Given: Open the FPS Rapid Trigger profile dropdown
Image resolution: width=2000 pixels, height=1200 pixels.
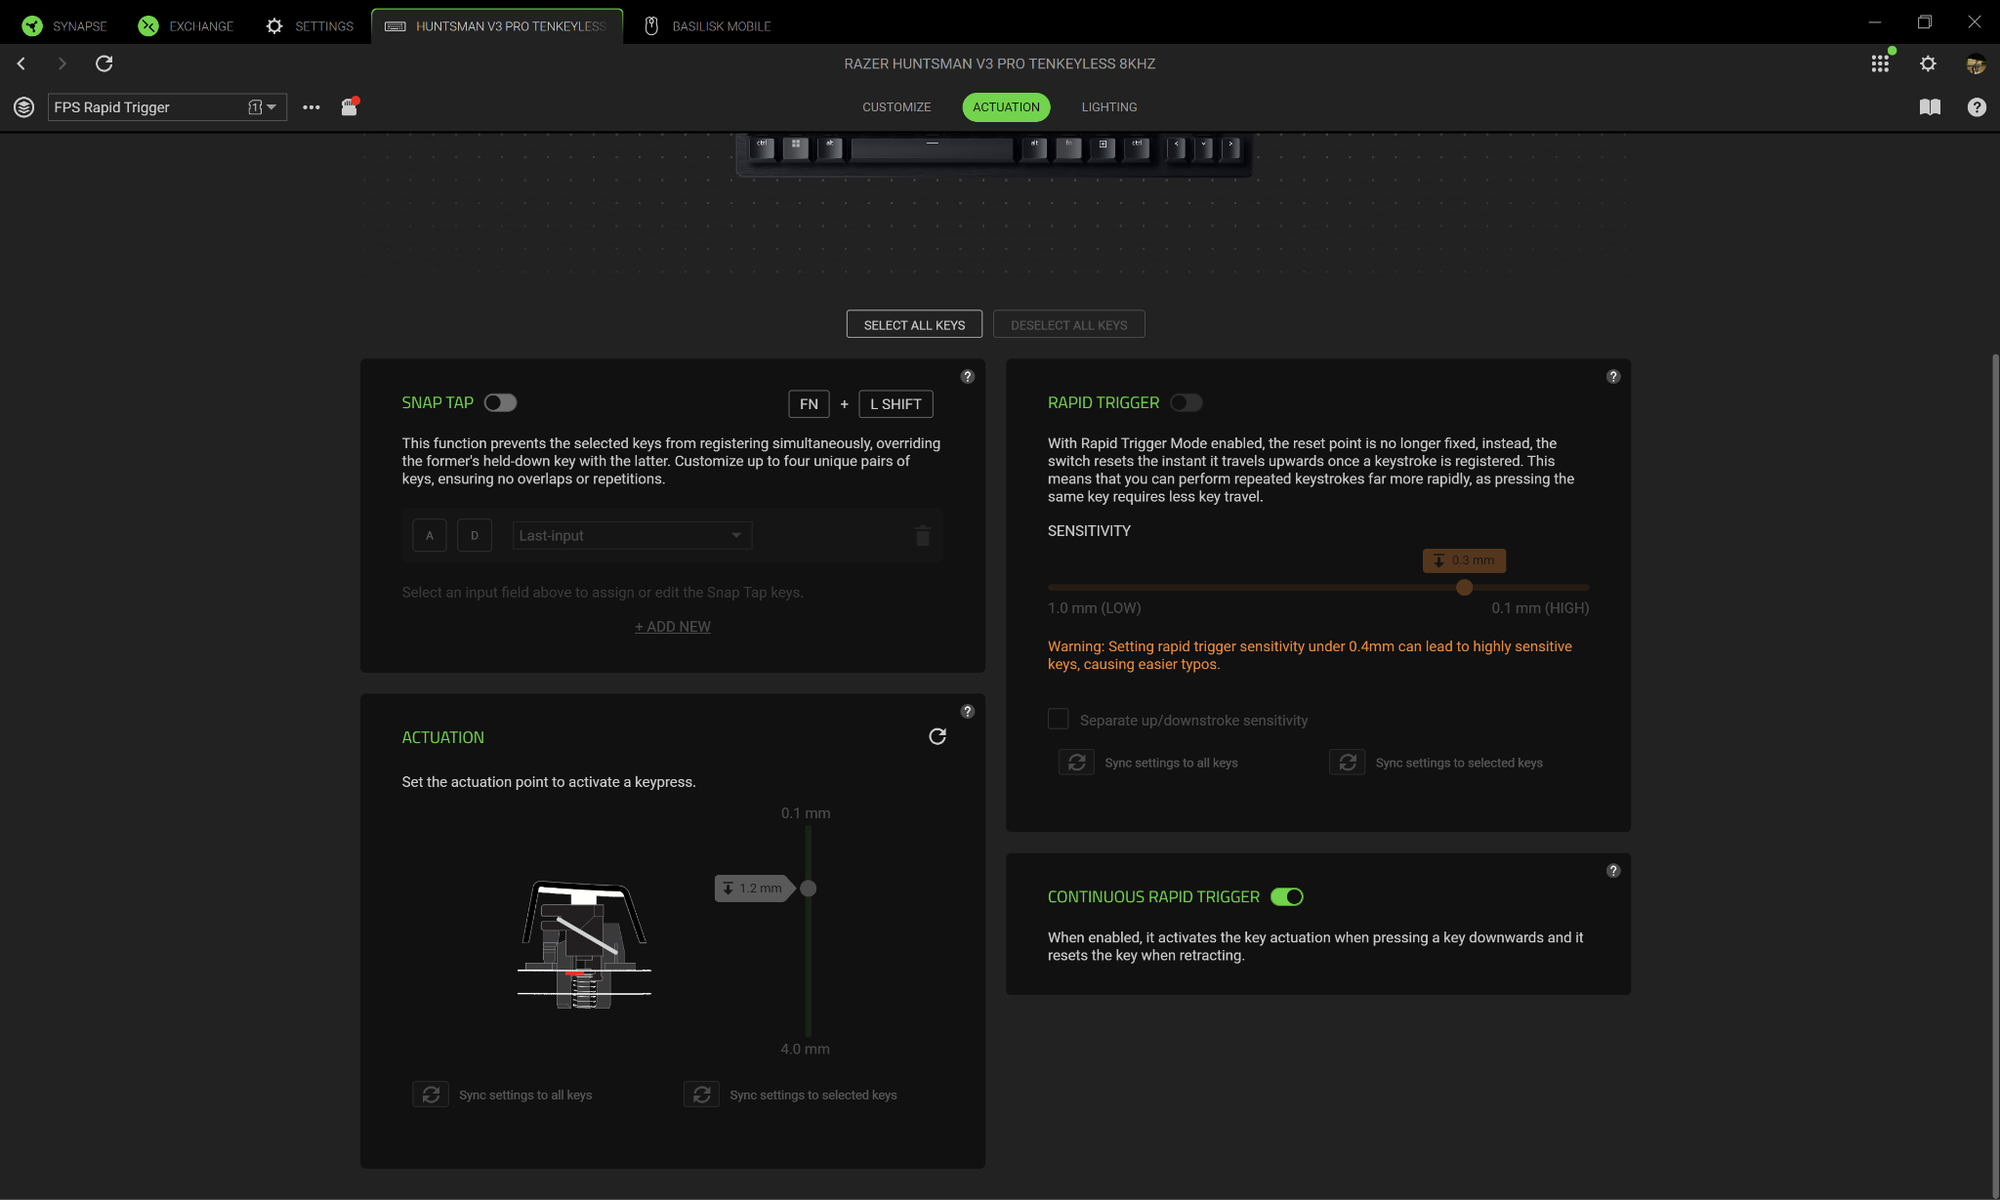Looking at the screenshot, I should 270,107.
